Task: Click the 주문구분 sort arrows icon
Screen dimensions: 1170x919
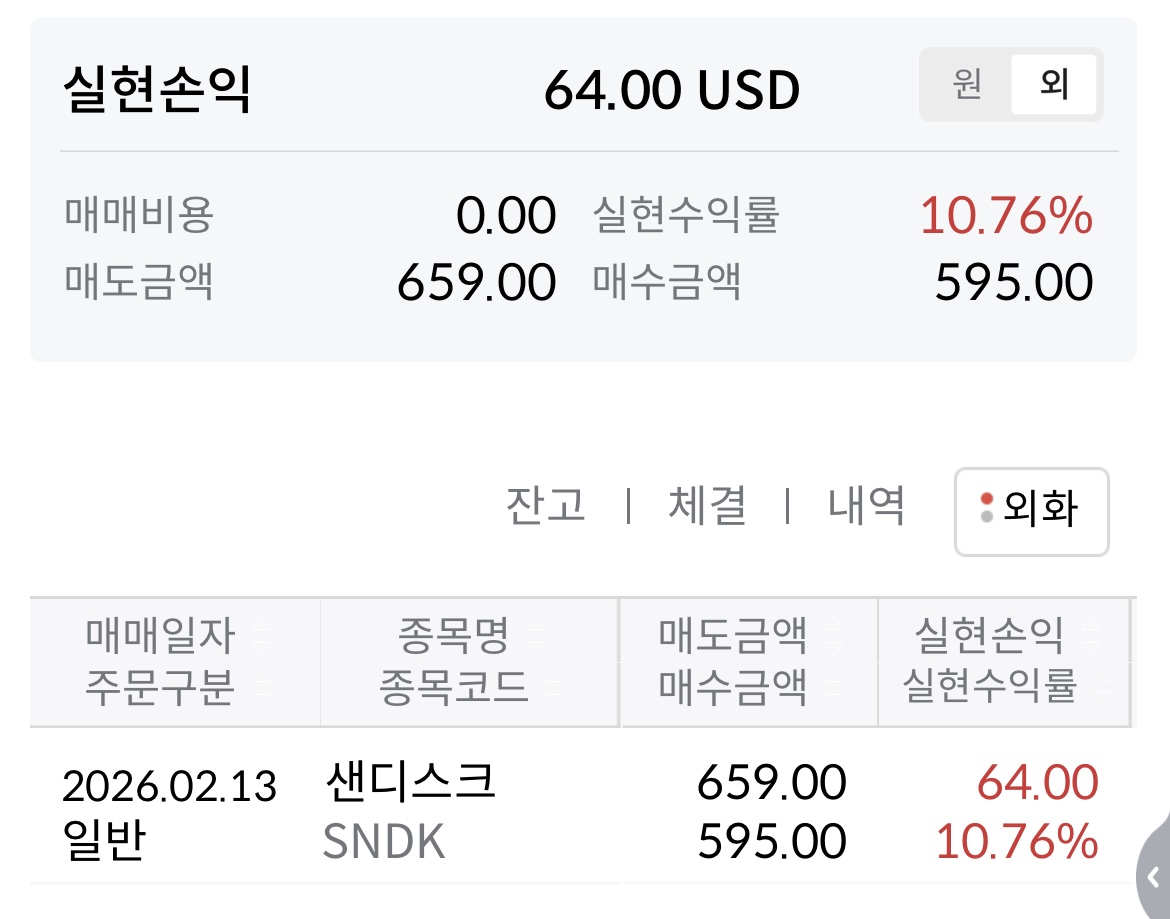Action: point(261,687)
